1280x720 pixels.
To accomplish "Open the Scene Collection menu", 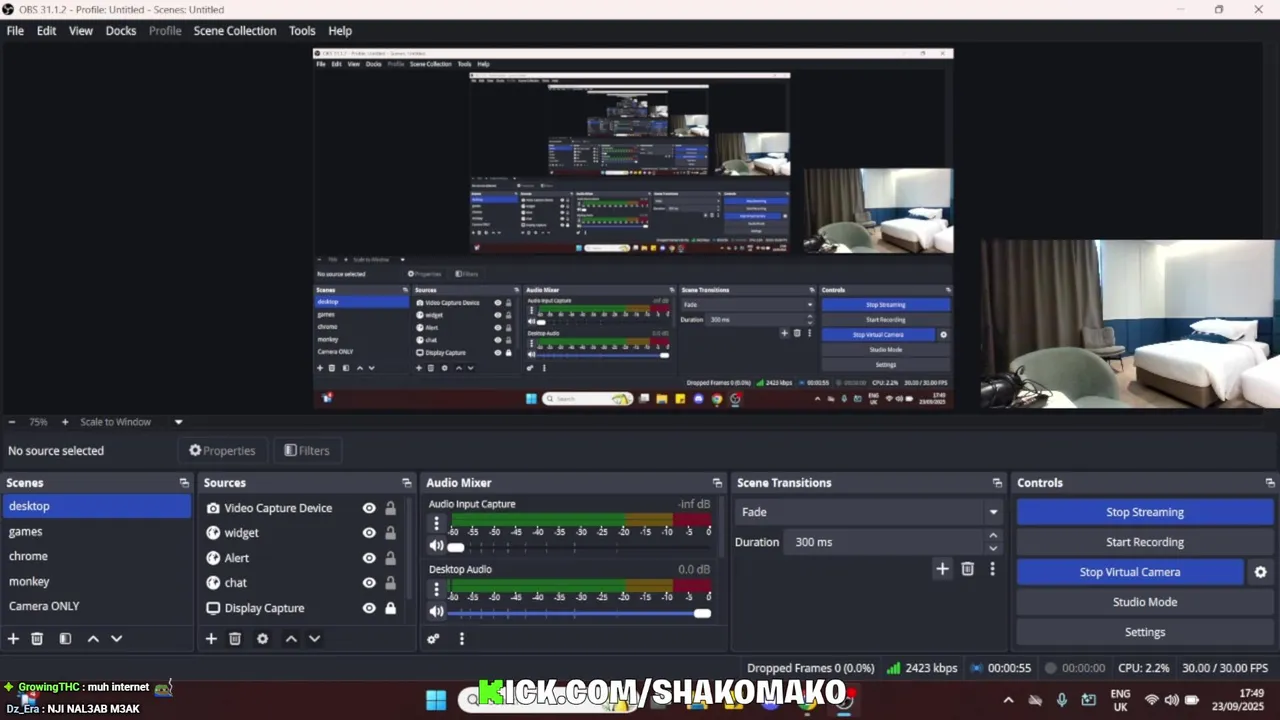I will pyautogui.click(x=235, y=31).
